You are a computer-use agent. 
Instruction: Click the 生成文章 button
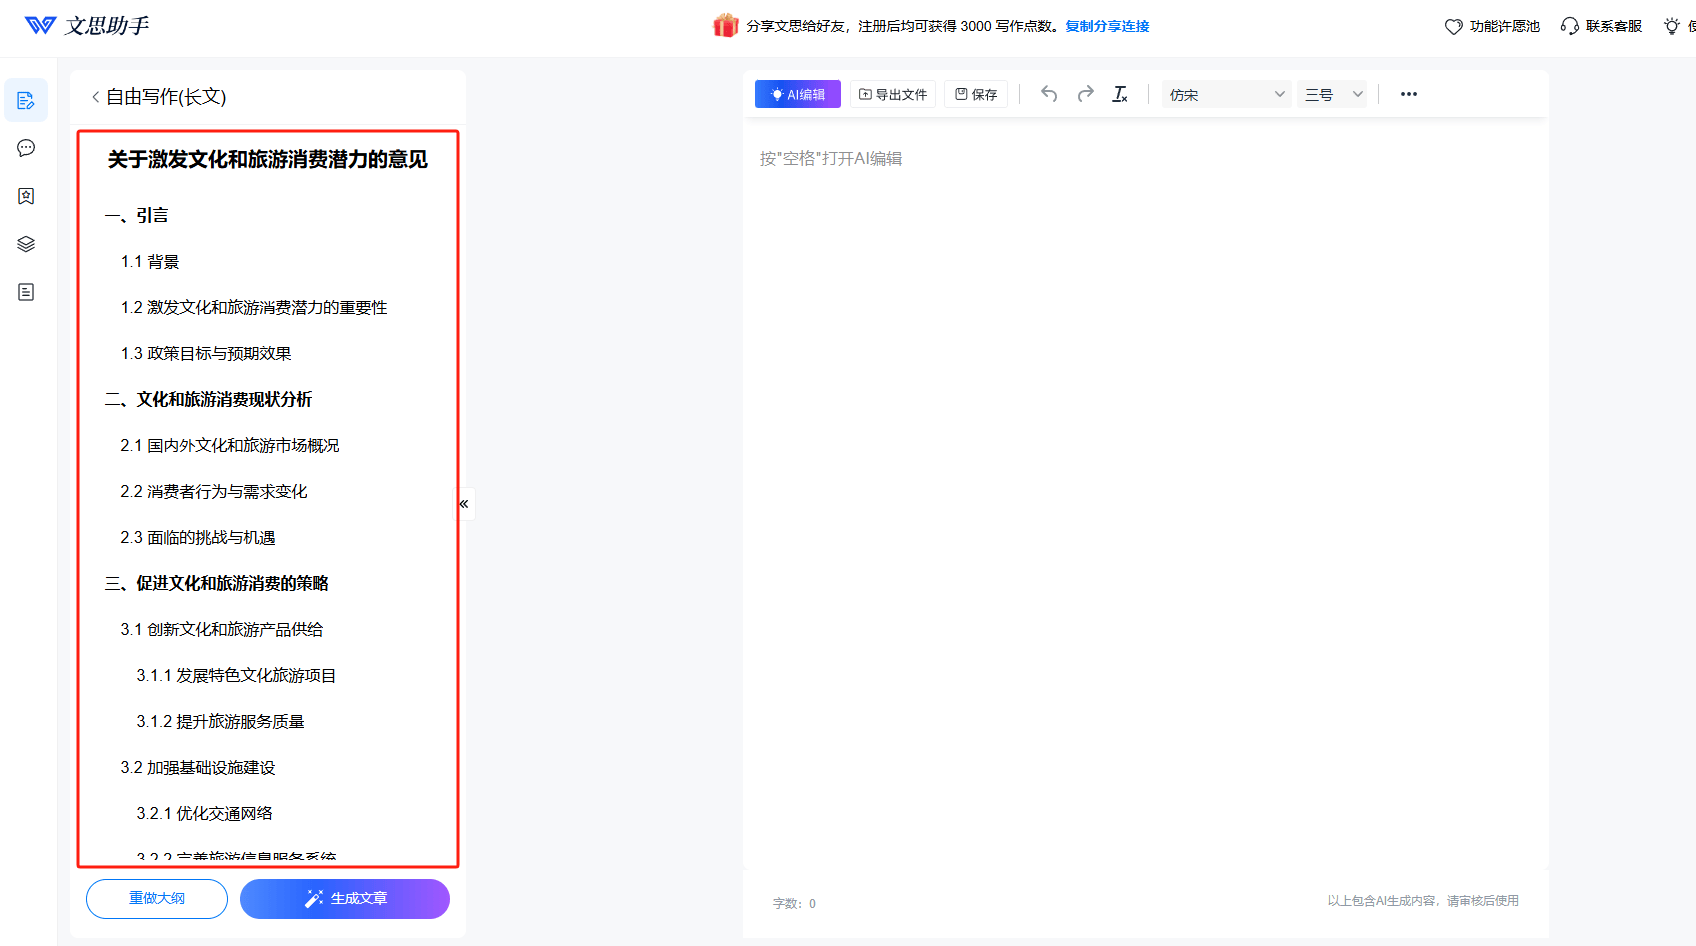[x=344, y=897]
